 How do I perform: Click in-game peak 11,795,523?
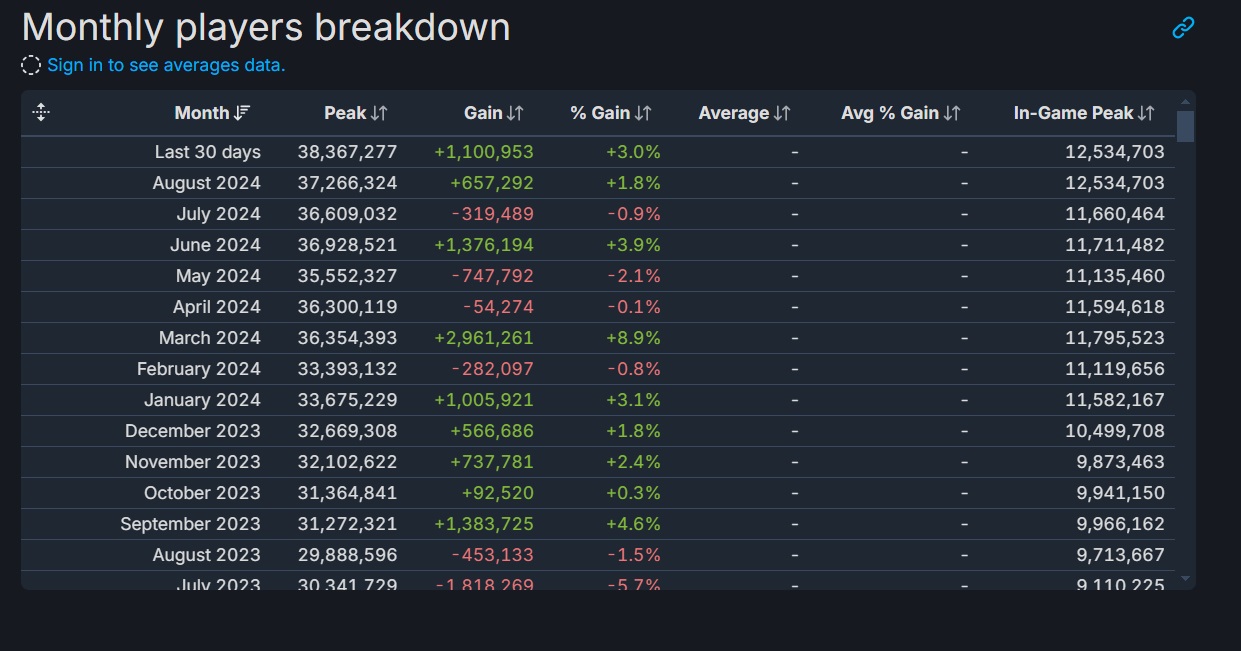[1115, 338]
